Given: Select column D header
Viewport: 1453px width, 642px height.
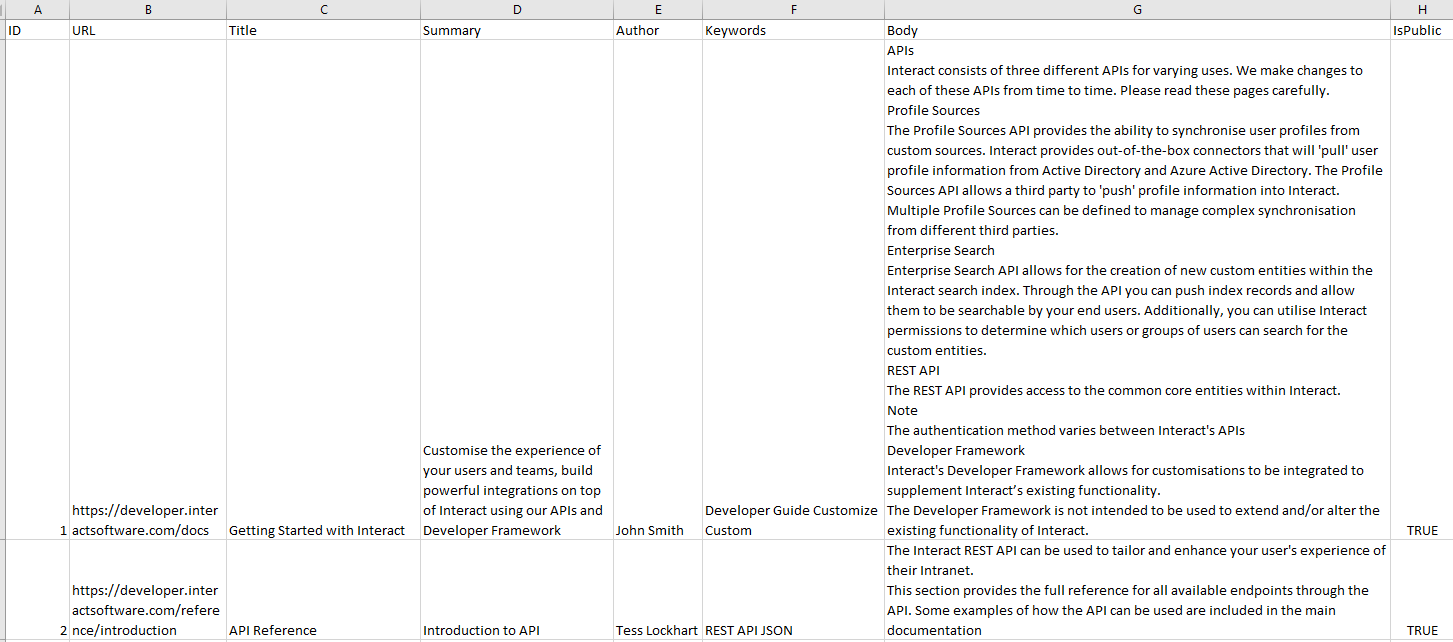Looking at the screenshot, I should pos(517,10).
